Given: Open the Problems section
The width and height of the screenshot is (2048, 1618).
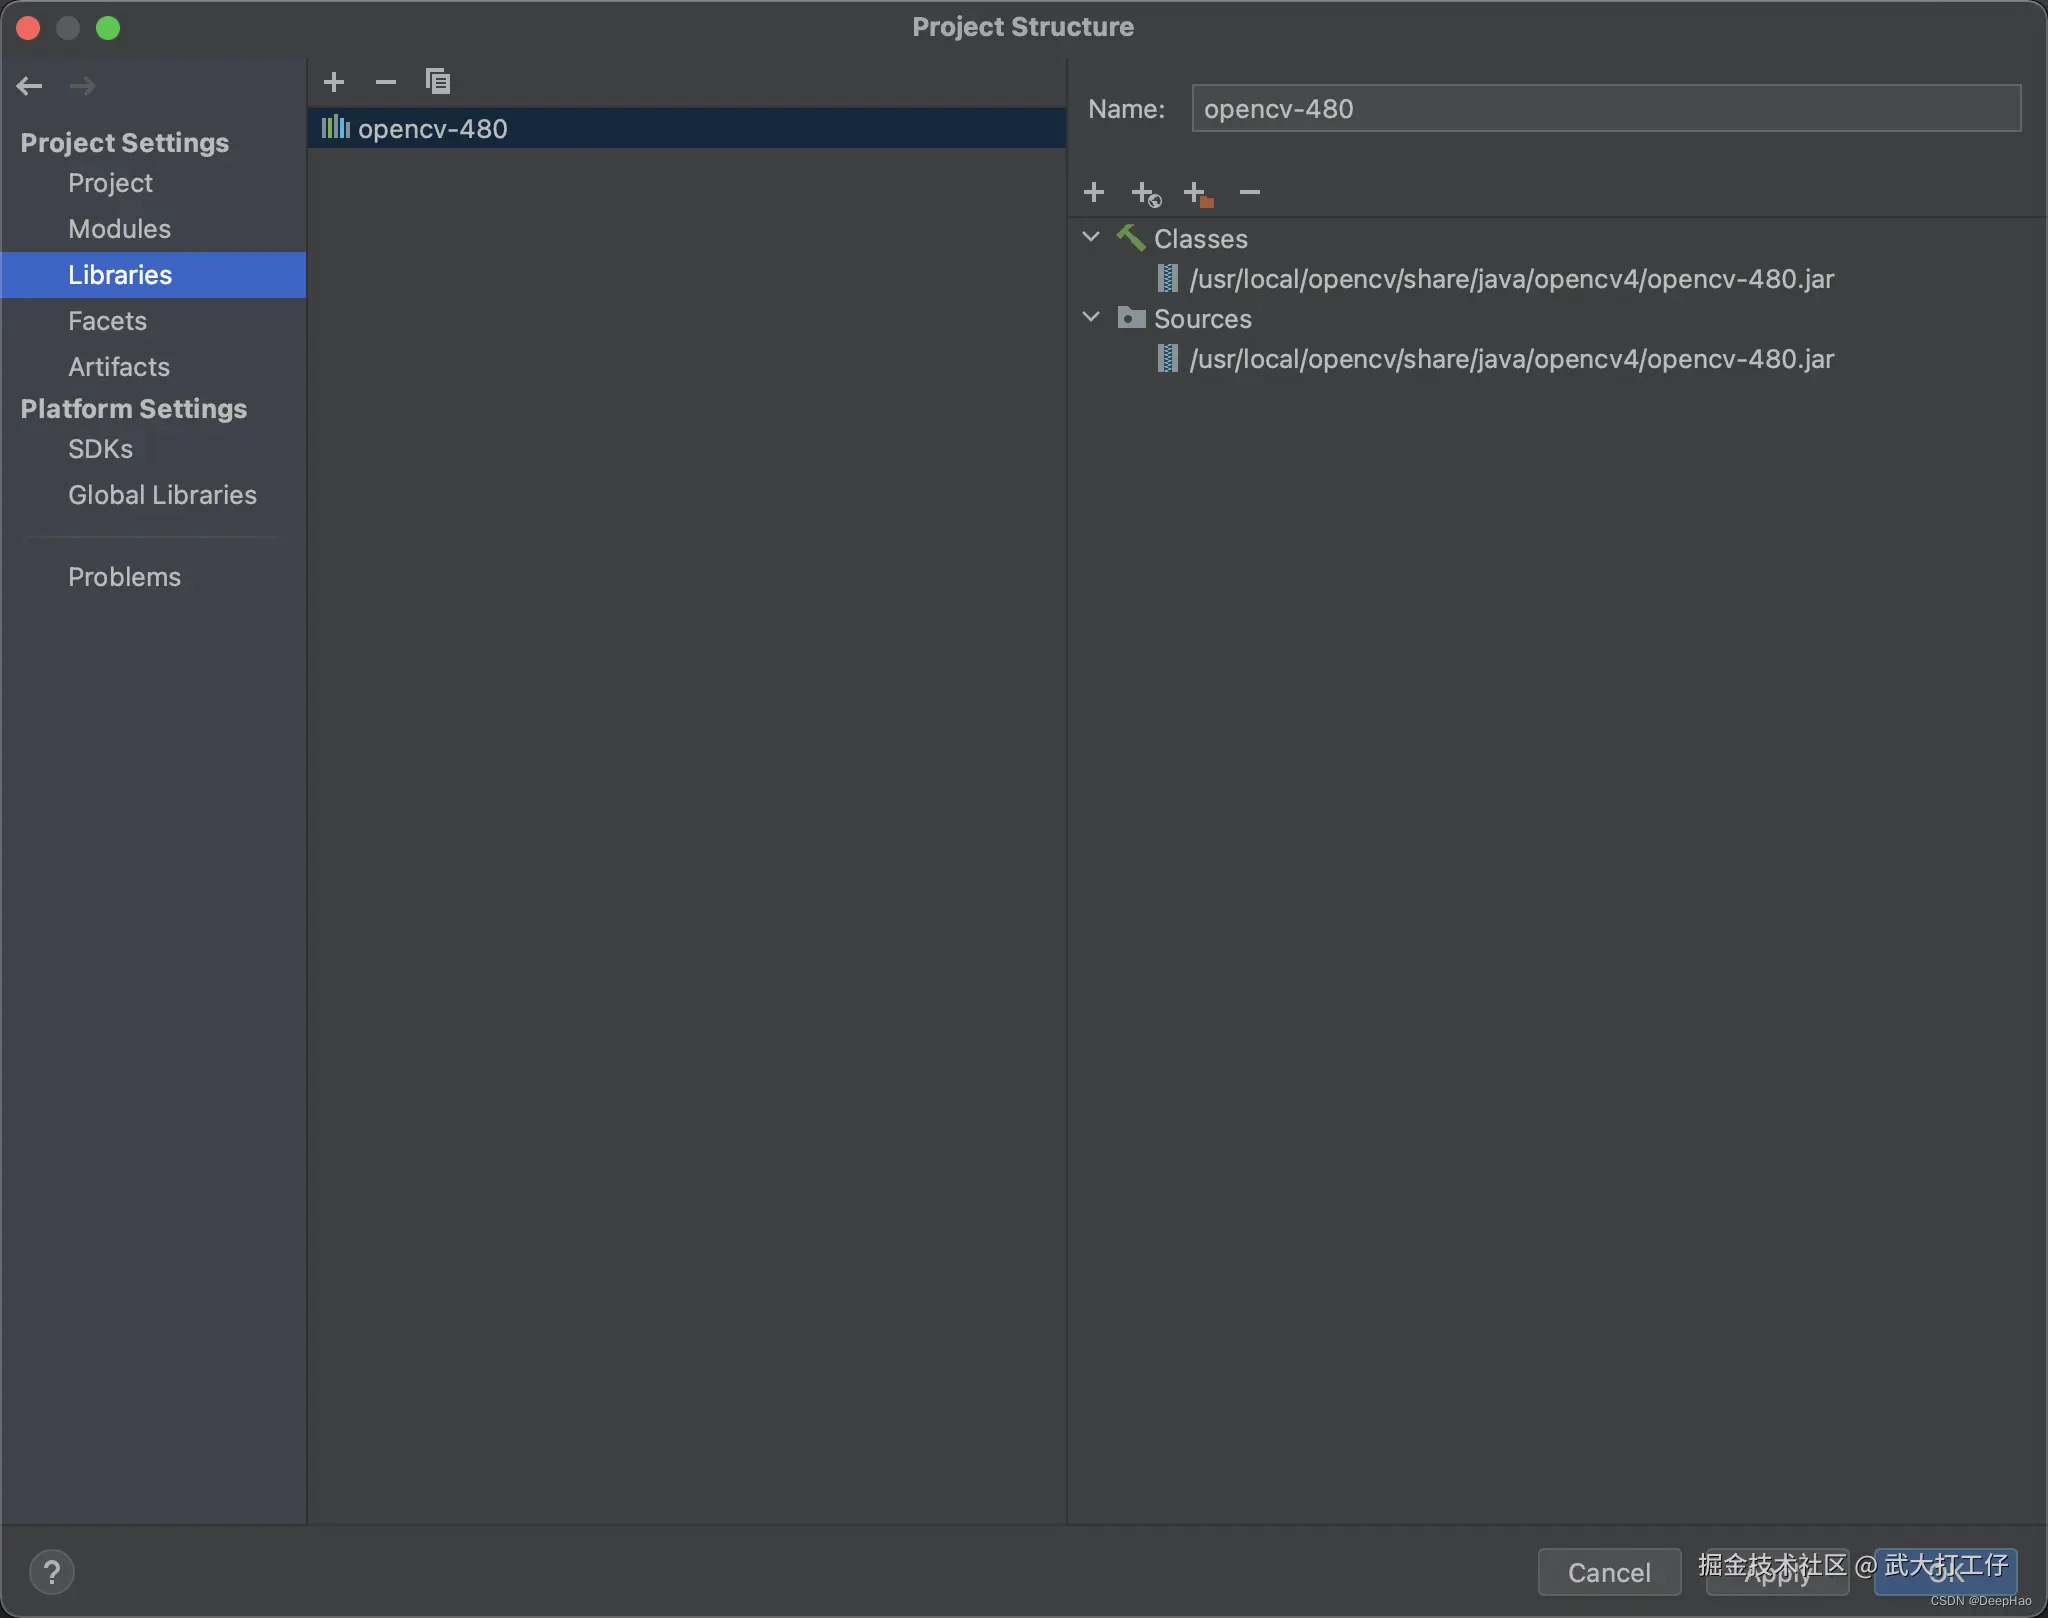Looking at the screenshot, I should (124, 577).
